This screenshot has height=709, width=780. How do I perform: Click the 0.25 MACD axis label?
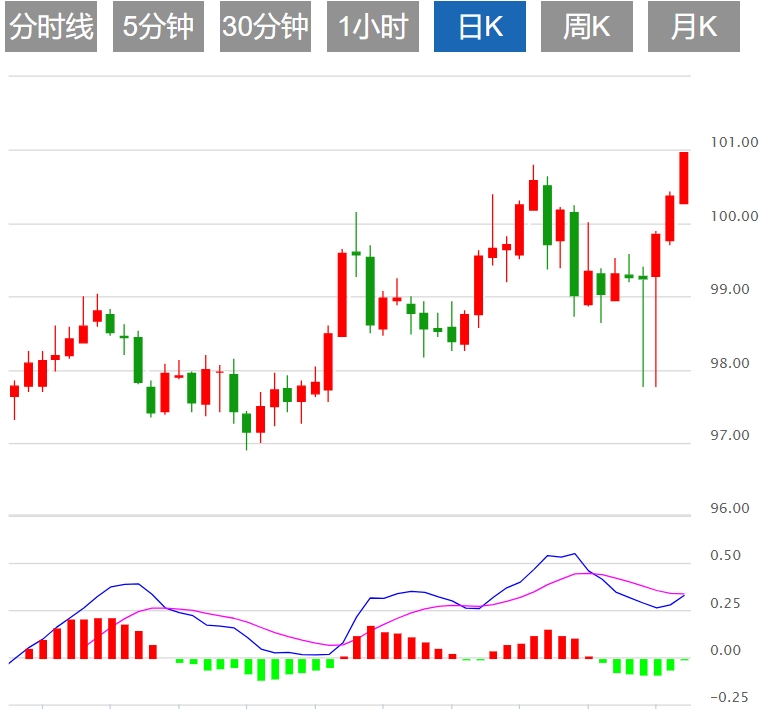coord(725,603)
